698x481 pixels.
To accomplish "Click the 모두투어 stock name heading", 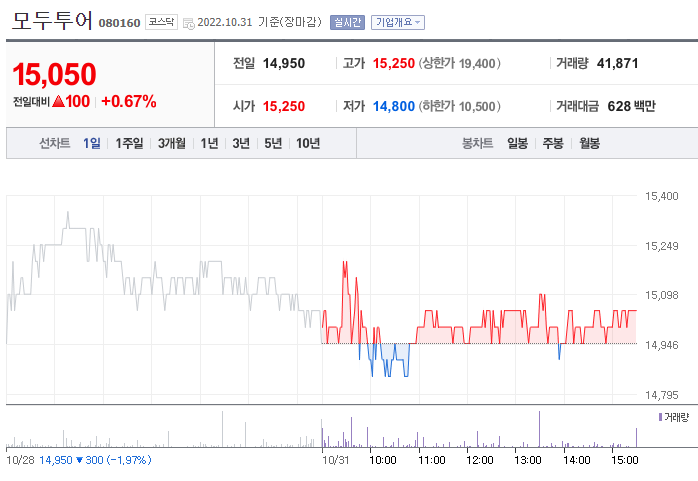I will tap(53, 20).
